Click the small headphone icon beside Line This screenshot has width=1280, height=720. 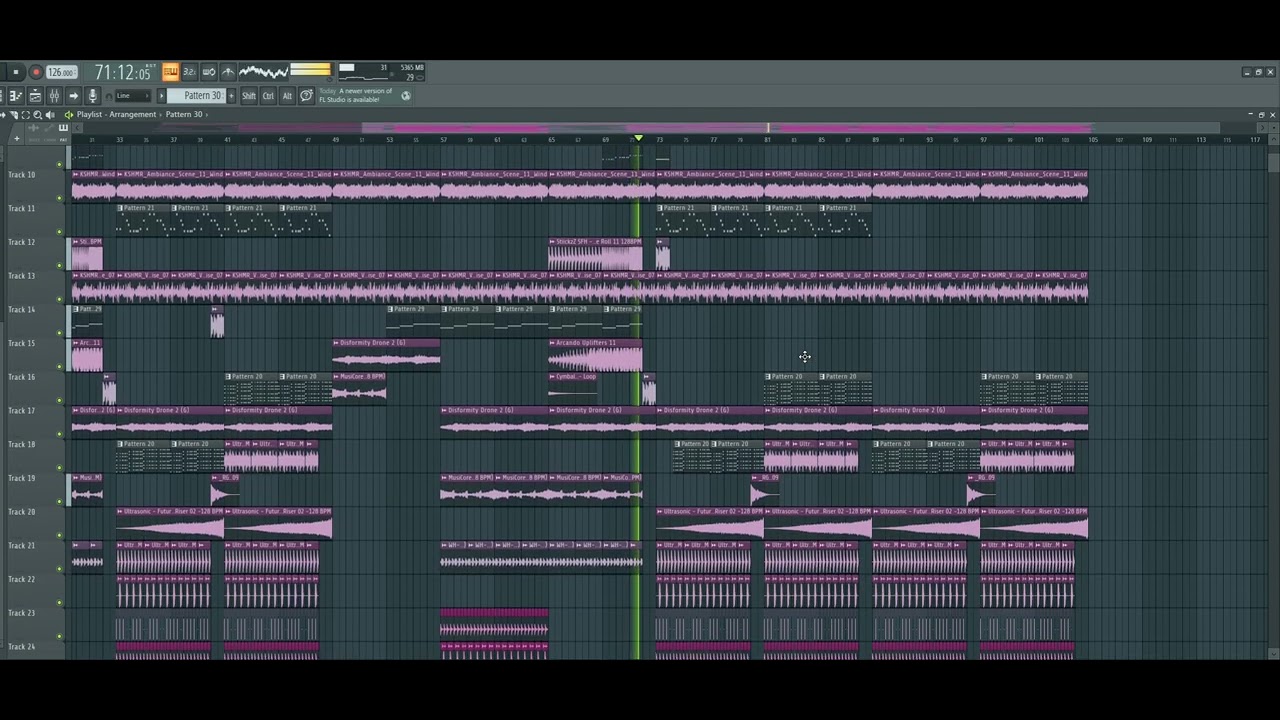pos(108,96)
